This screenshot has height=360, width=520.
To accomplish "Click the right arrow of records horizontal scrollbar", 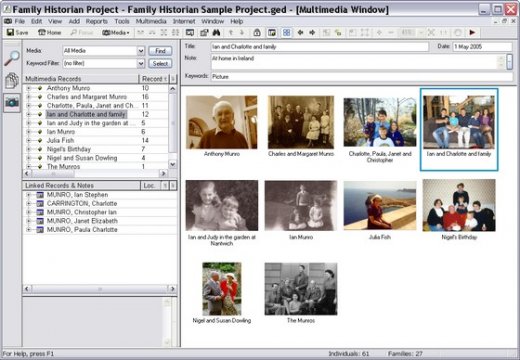I will (x=163, y=173).
